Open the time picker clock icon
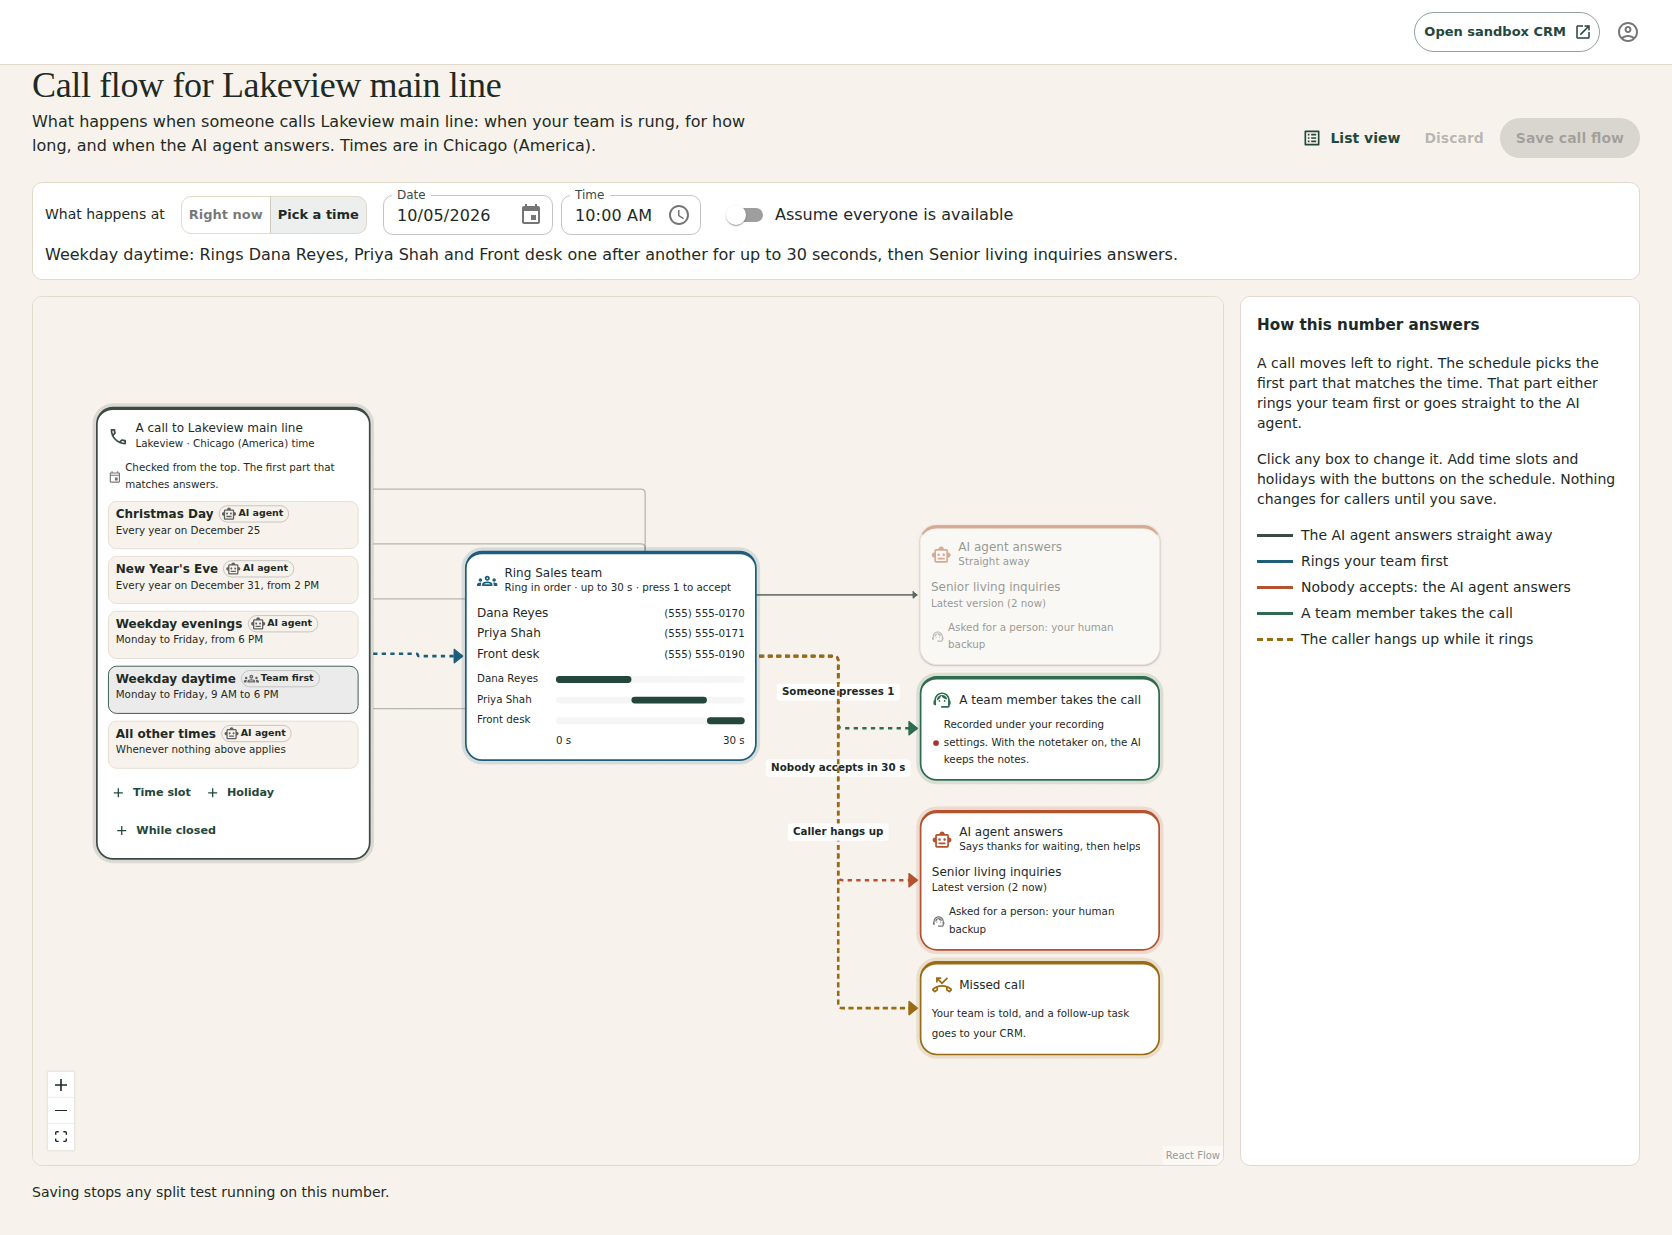Image resolution: width=1672 pixels, height=1235 pixels. click(679, 215)
